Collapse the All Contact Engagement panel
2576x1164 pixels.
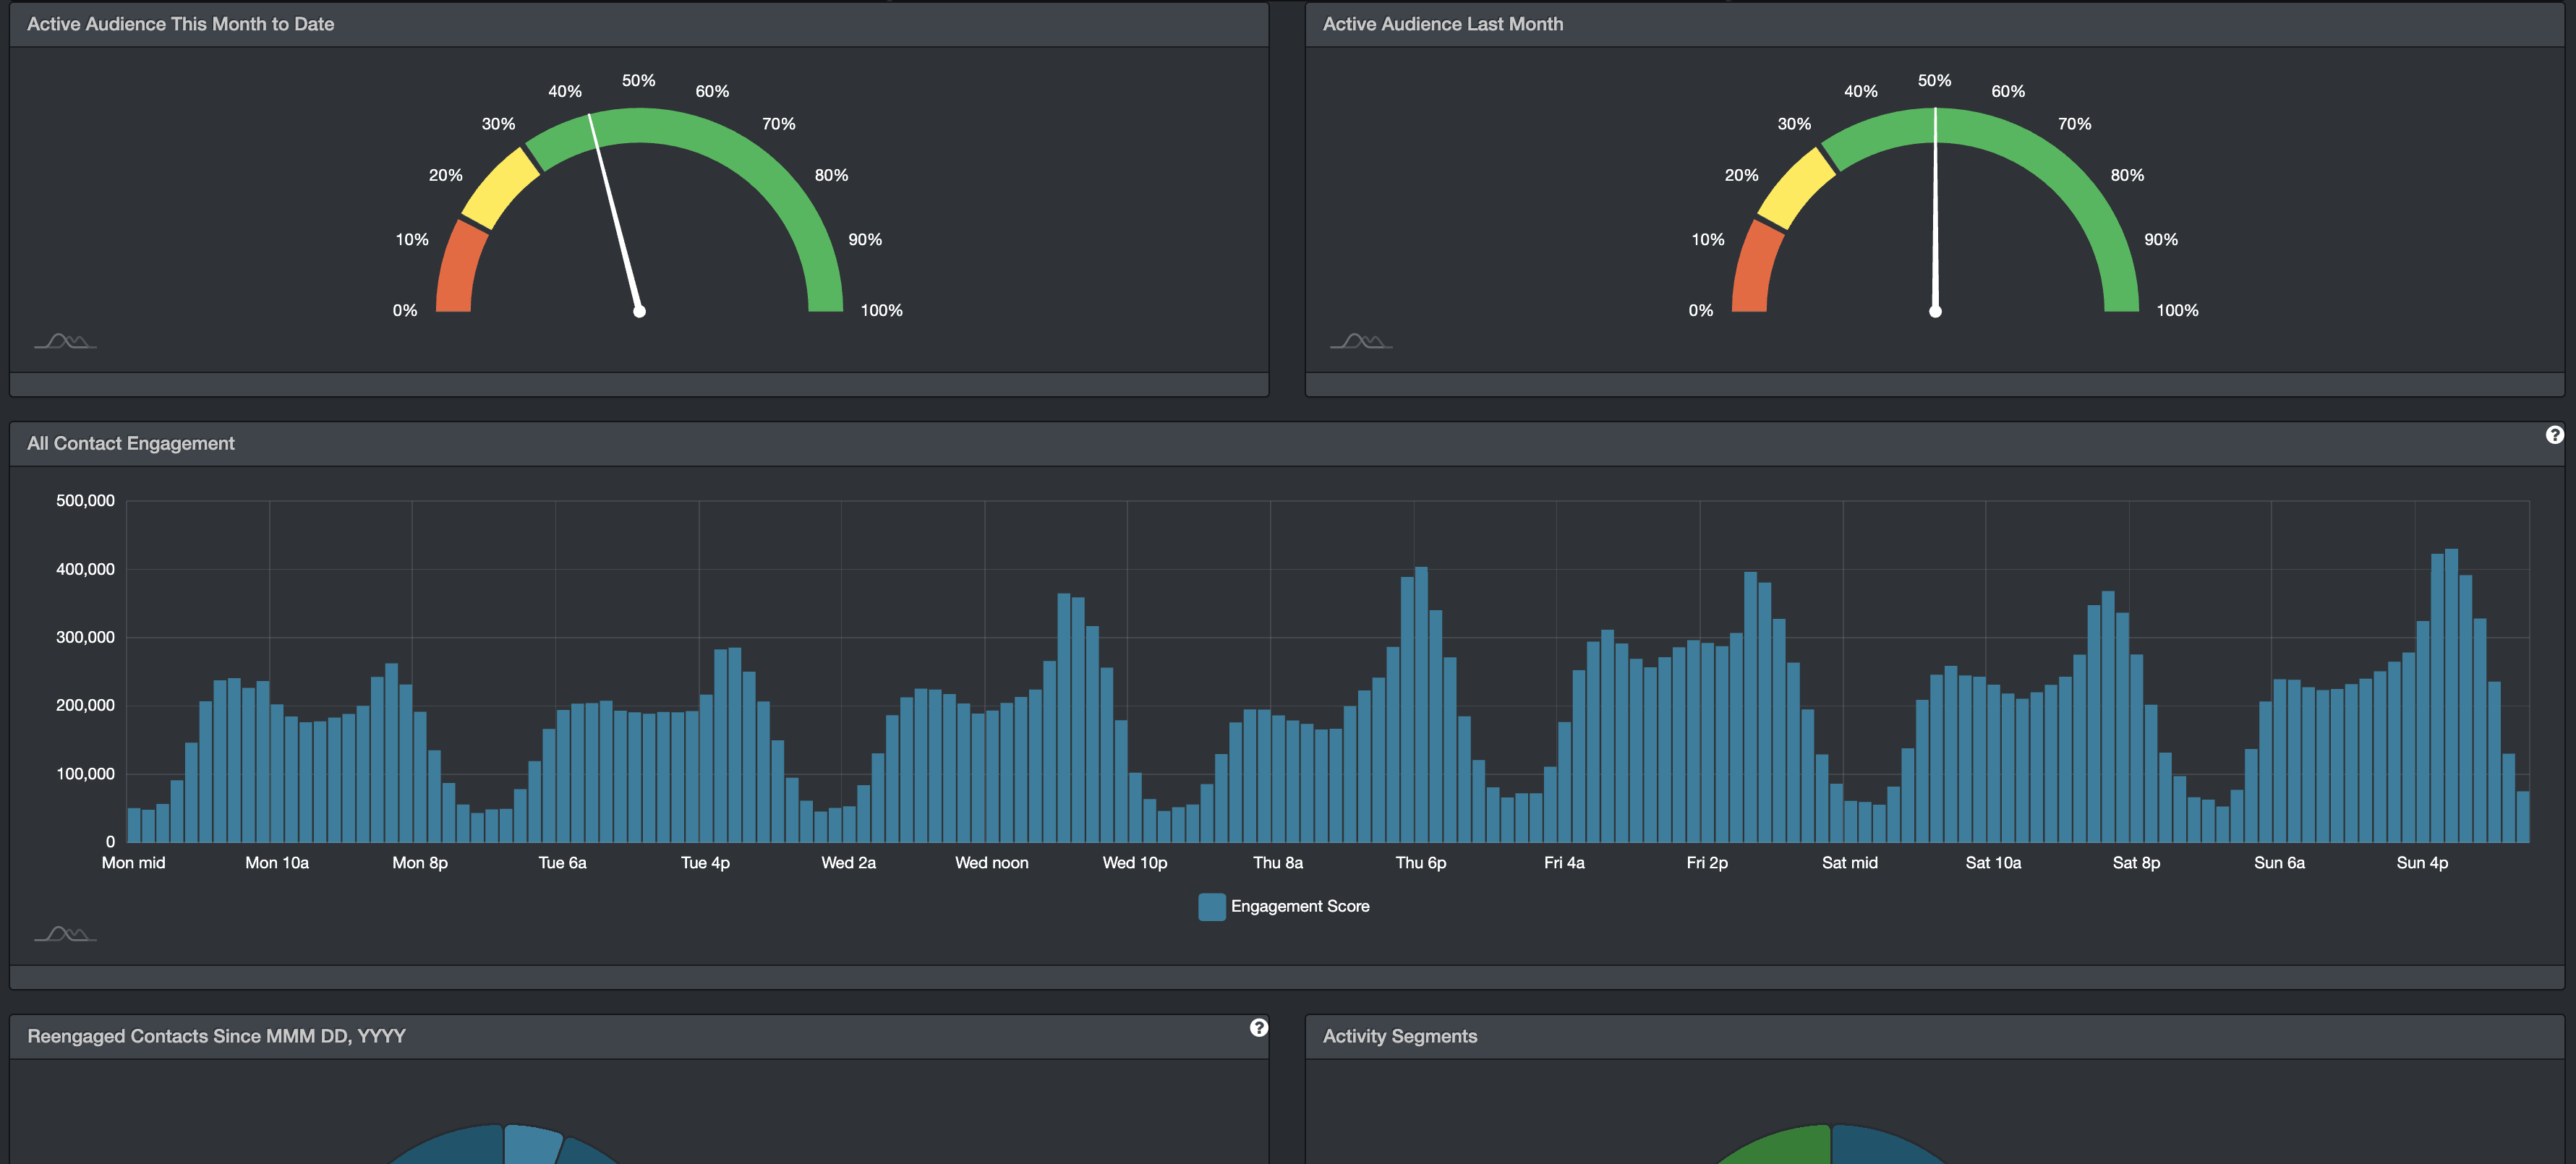coord(131,443)
